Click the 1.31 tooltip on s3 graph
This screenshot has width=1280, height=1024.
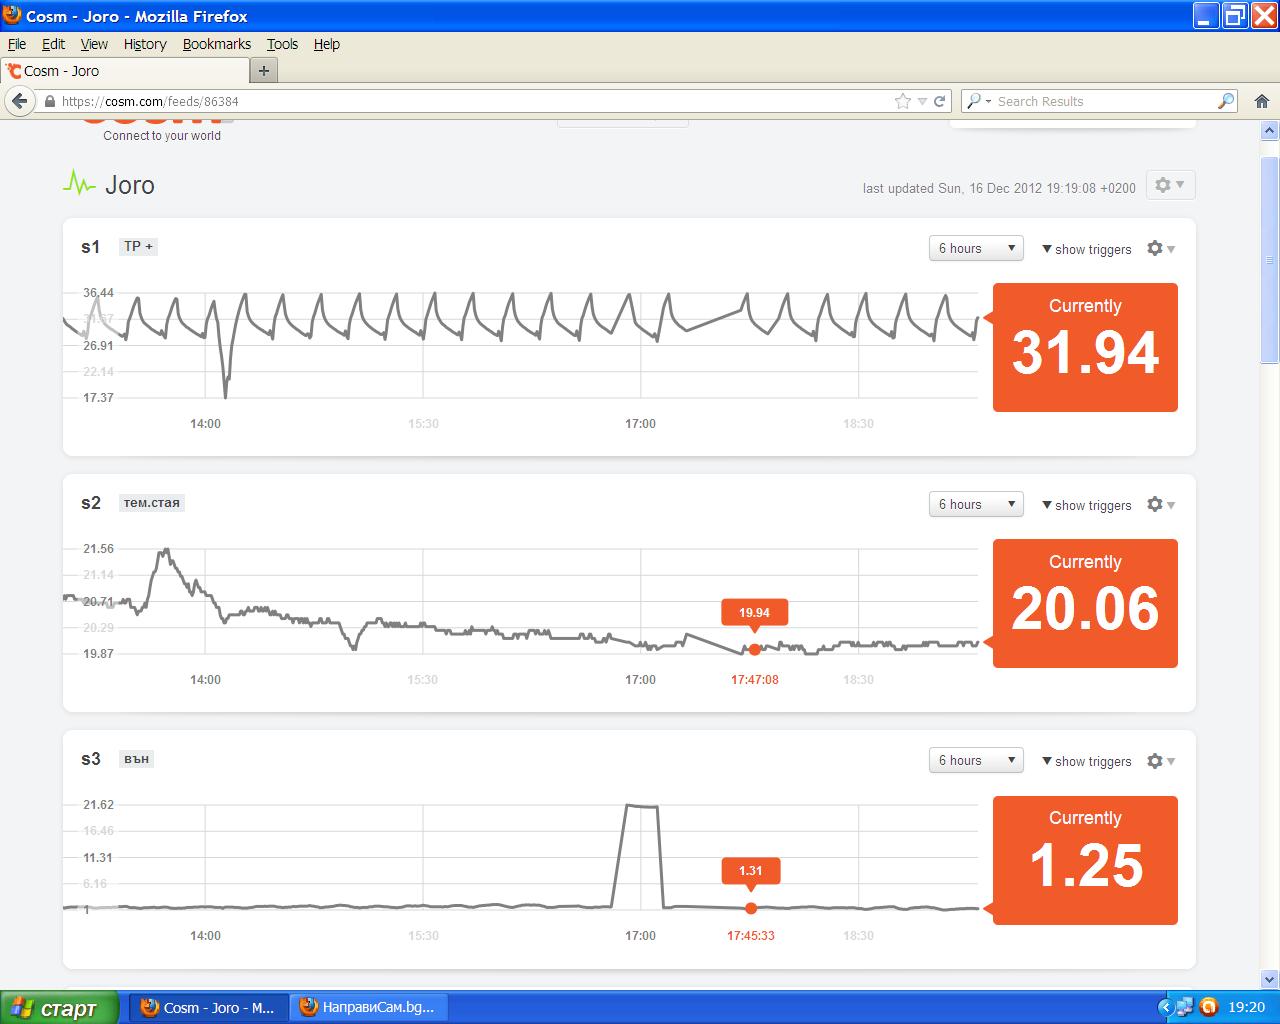click(750, 871)
